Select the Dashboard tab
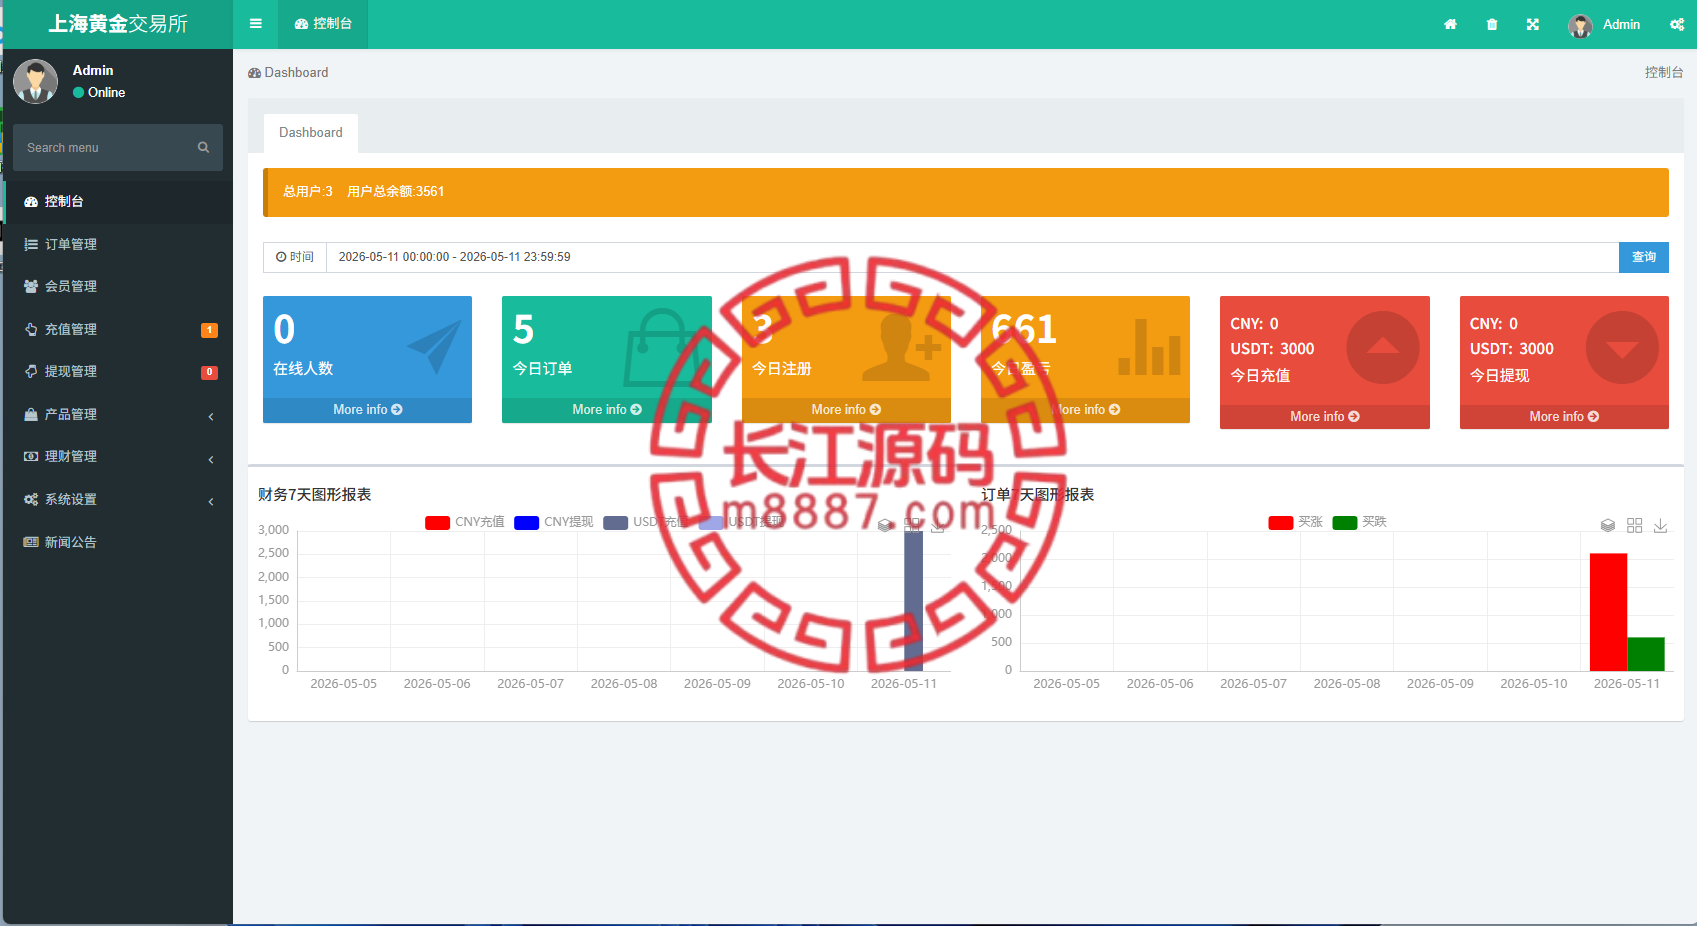The height and width of the screenshot is (926, 1697). click(311, 133)
